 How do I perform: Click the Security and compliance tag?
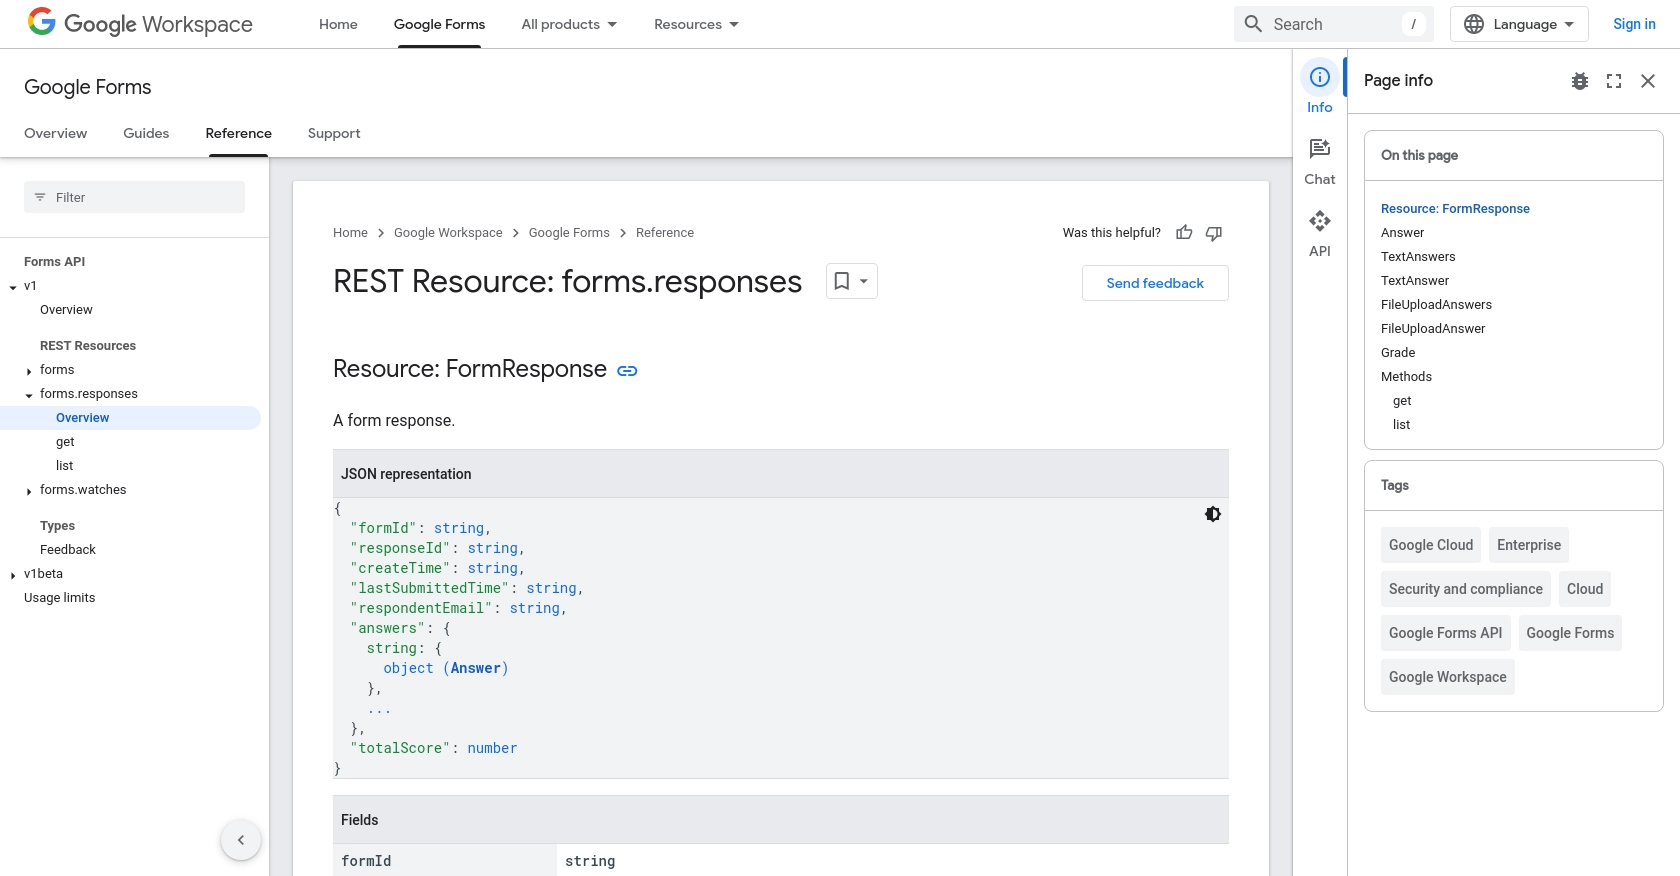click(1466, 589)
